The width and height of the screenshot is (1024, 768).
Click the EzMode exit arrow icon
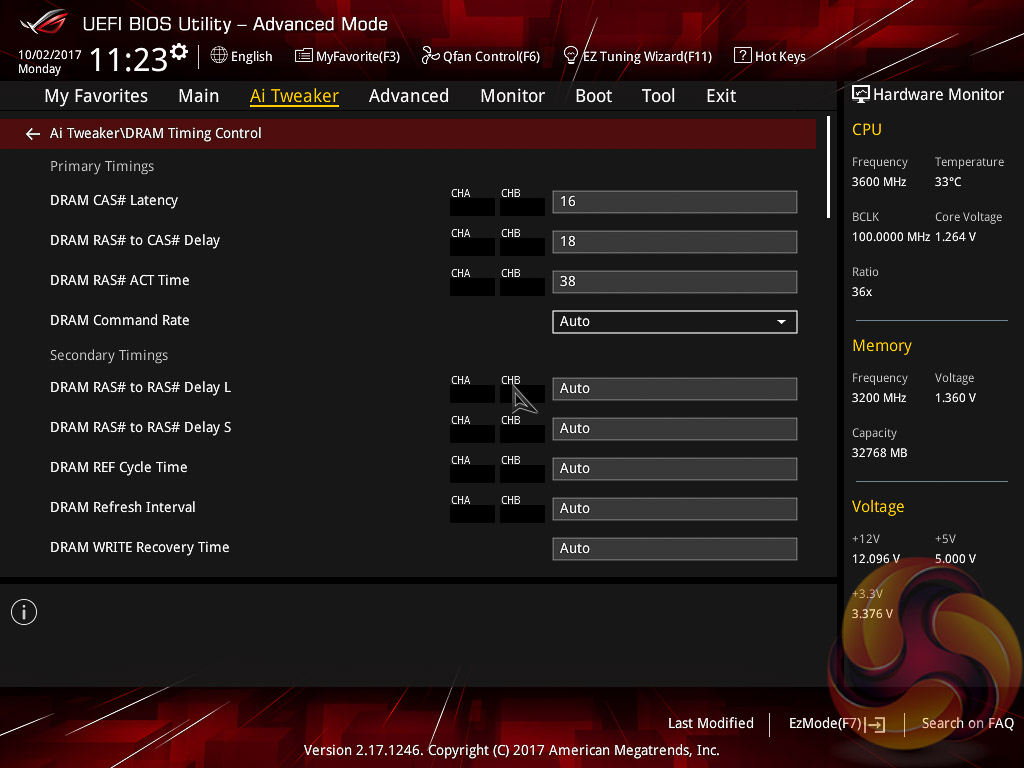tap(877, 724)
